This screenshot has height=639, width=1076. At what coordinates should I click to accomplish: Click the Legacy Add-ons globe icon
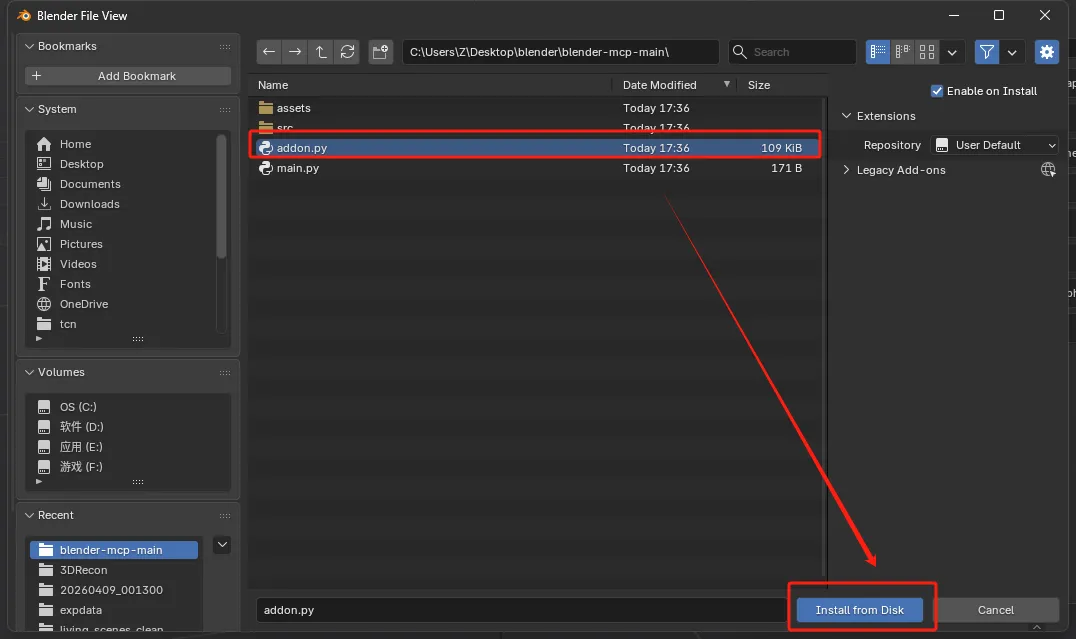click(x=1048, y=170)
